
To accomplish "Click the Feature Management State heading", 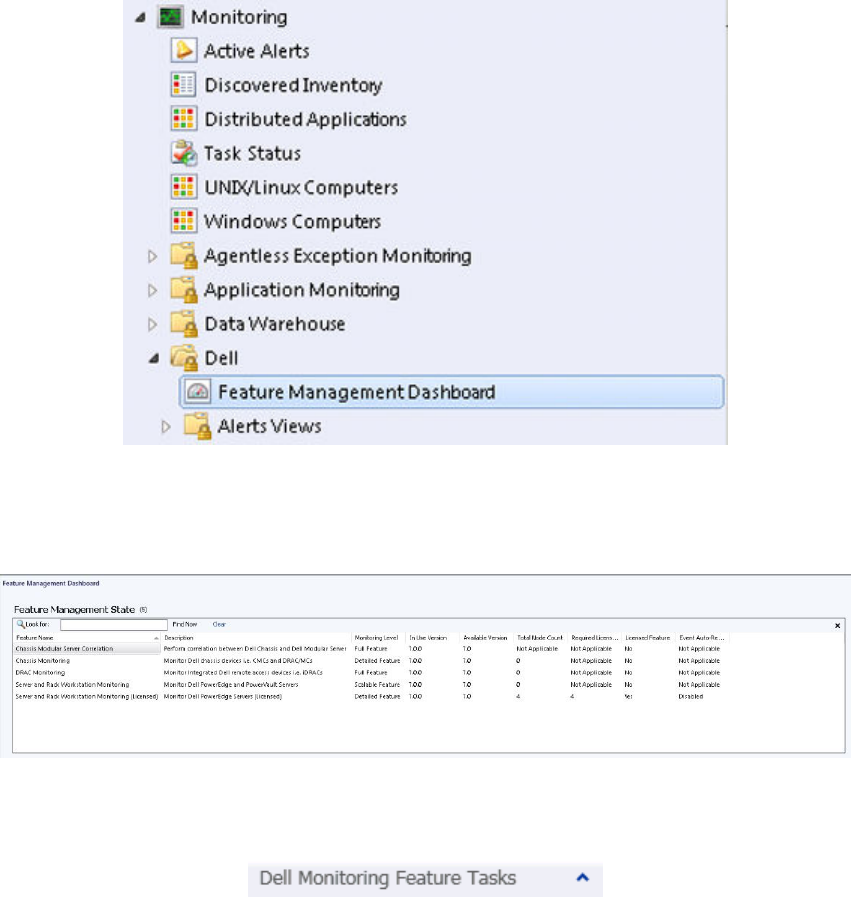I will click(x=74, y=610).
